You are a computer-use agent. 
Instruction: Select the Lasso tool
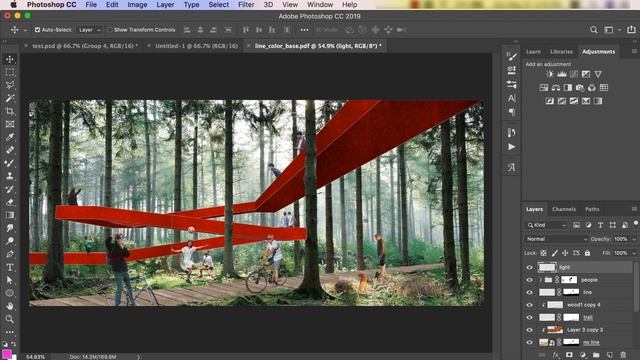coord(10,85)
